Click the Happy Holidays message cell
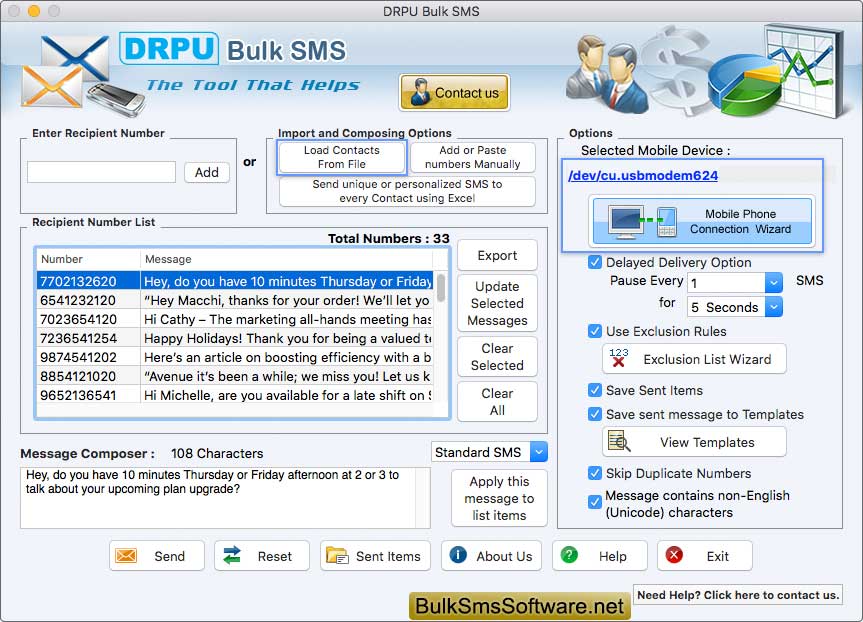 point(287,338)
